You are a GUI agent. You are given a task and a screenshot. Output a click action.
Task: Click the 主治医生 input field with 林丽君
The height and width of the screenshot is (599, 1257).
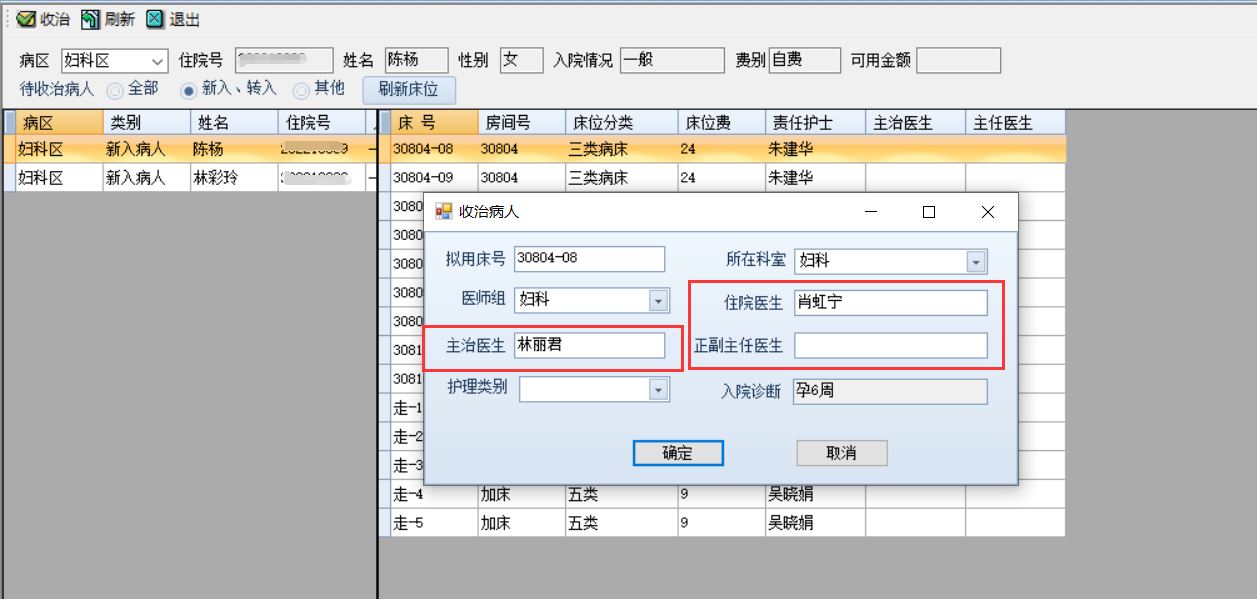point(589,345)
